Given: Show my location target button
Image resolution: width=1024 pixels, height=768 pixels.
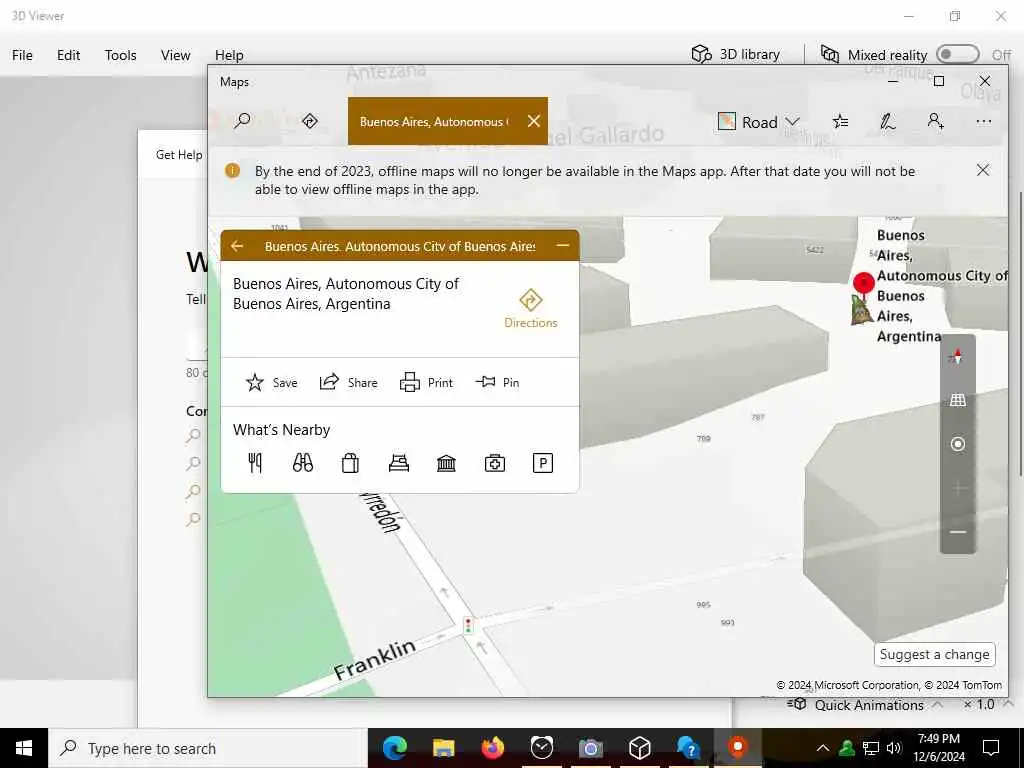Looking at the screenshot, I should [957, 444].
